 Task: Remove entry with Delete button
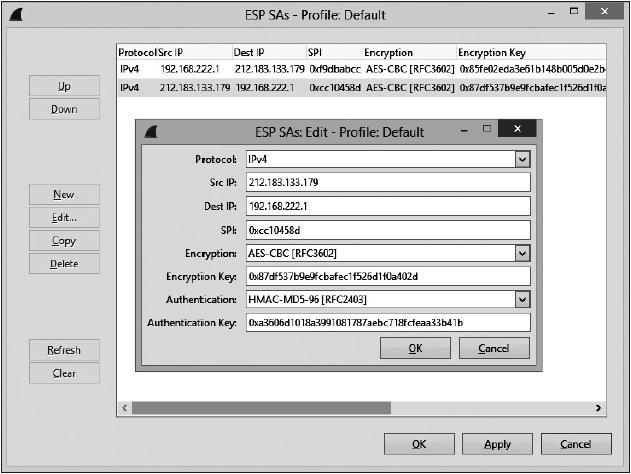(x=64, y=264)
